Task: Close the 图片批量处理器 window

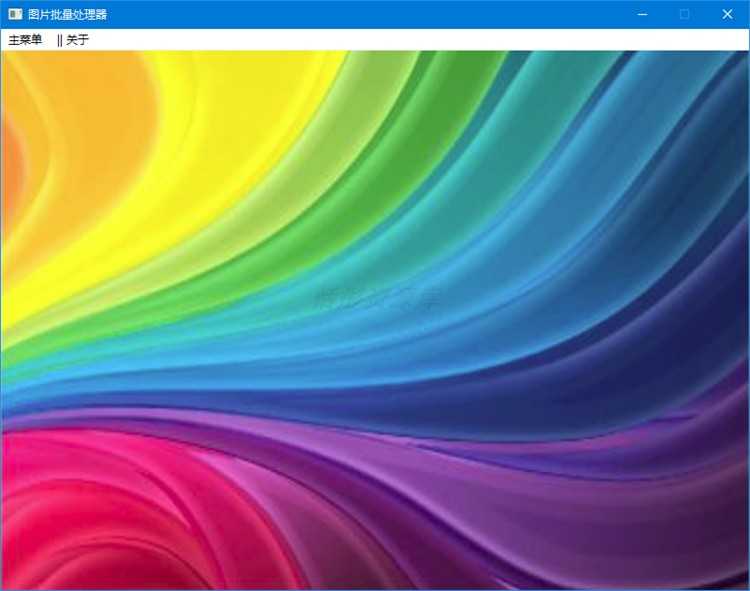Action: click(727, 14)
